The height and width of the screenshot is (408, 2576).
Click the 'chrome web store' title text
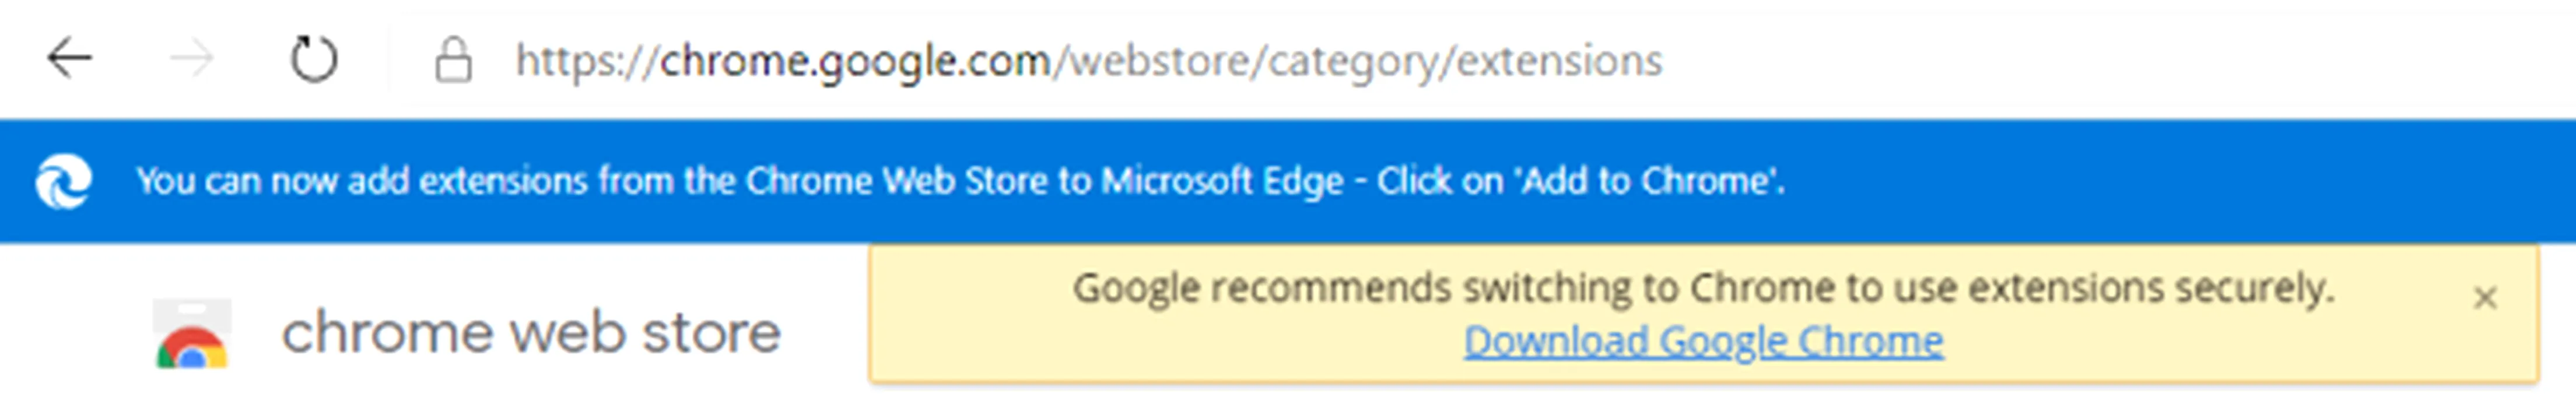[531, 333]
